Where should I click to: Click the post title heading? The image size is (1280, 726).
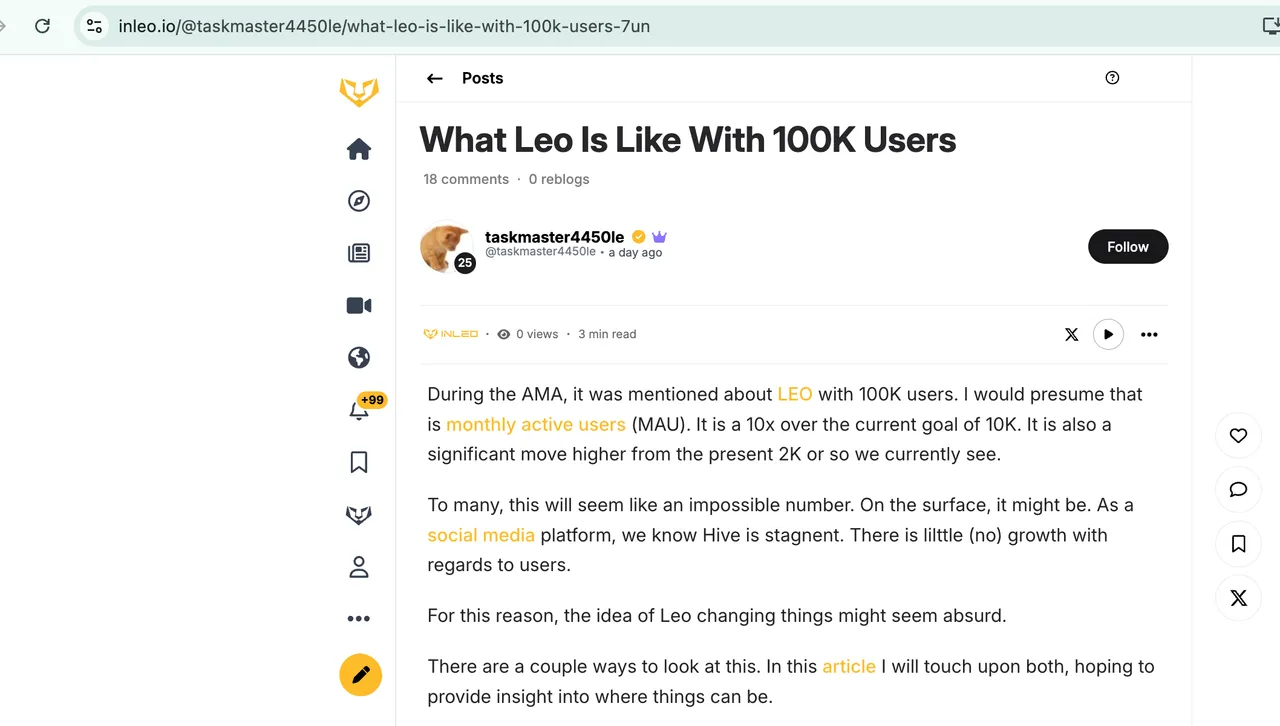[x=688, y=139]
